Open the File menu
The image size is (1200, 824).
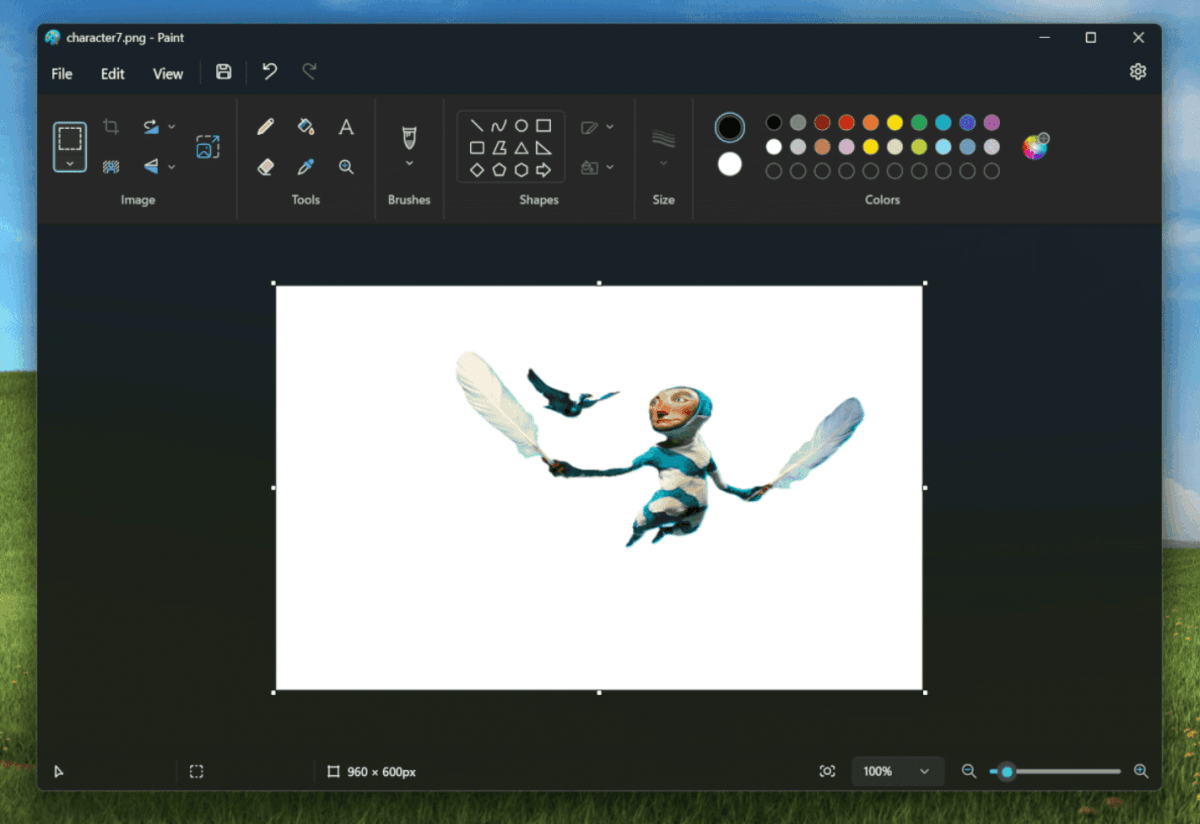tap(62, 73)
